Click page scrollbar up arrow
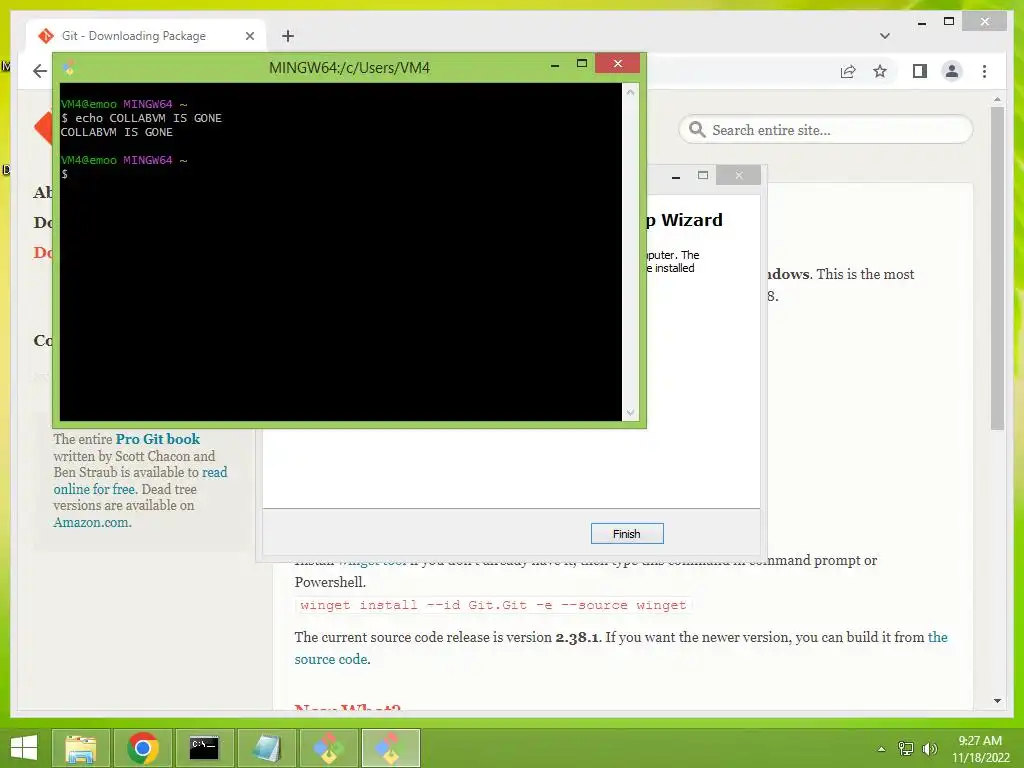This screenshot has width=1024, height=768. click(997, 100)
